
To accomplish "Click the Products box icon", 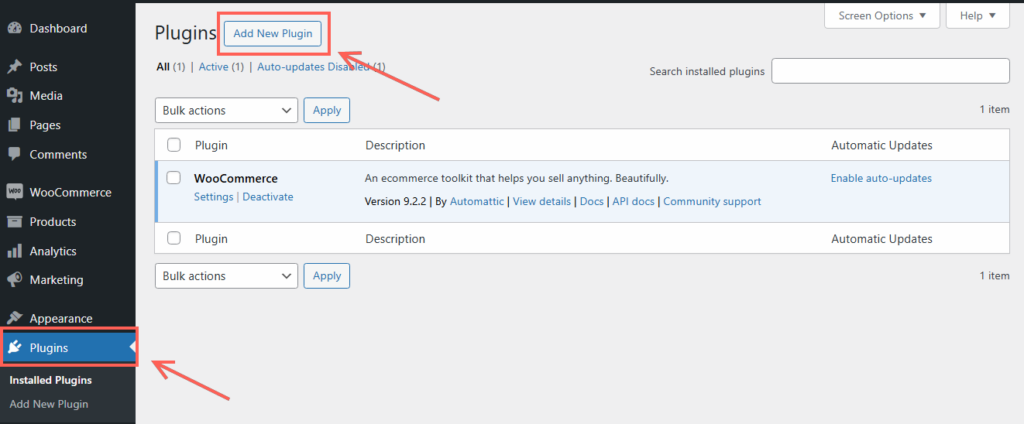I will tap(14, 222).
